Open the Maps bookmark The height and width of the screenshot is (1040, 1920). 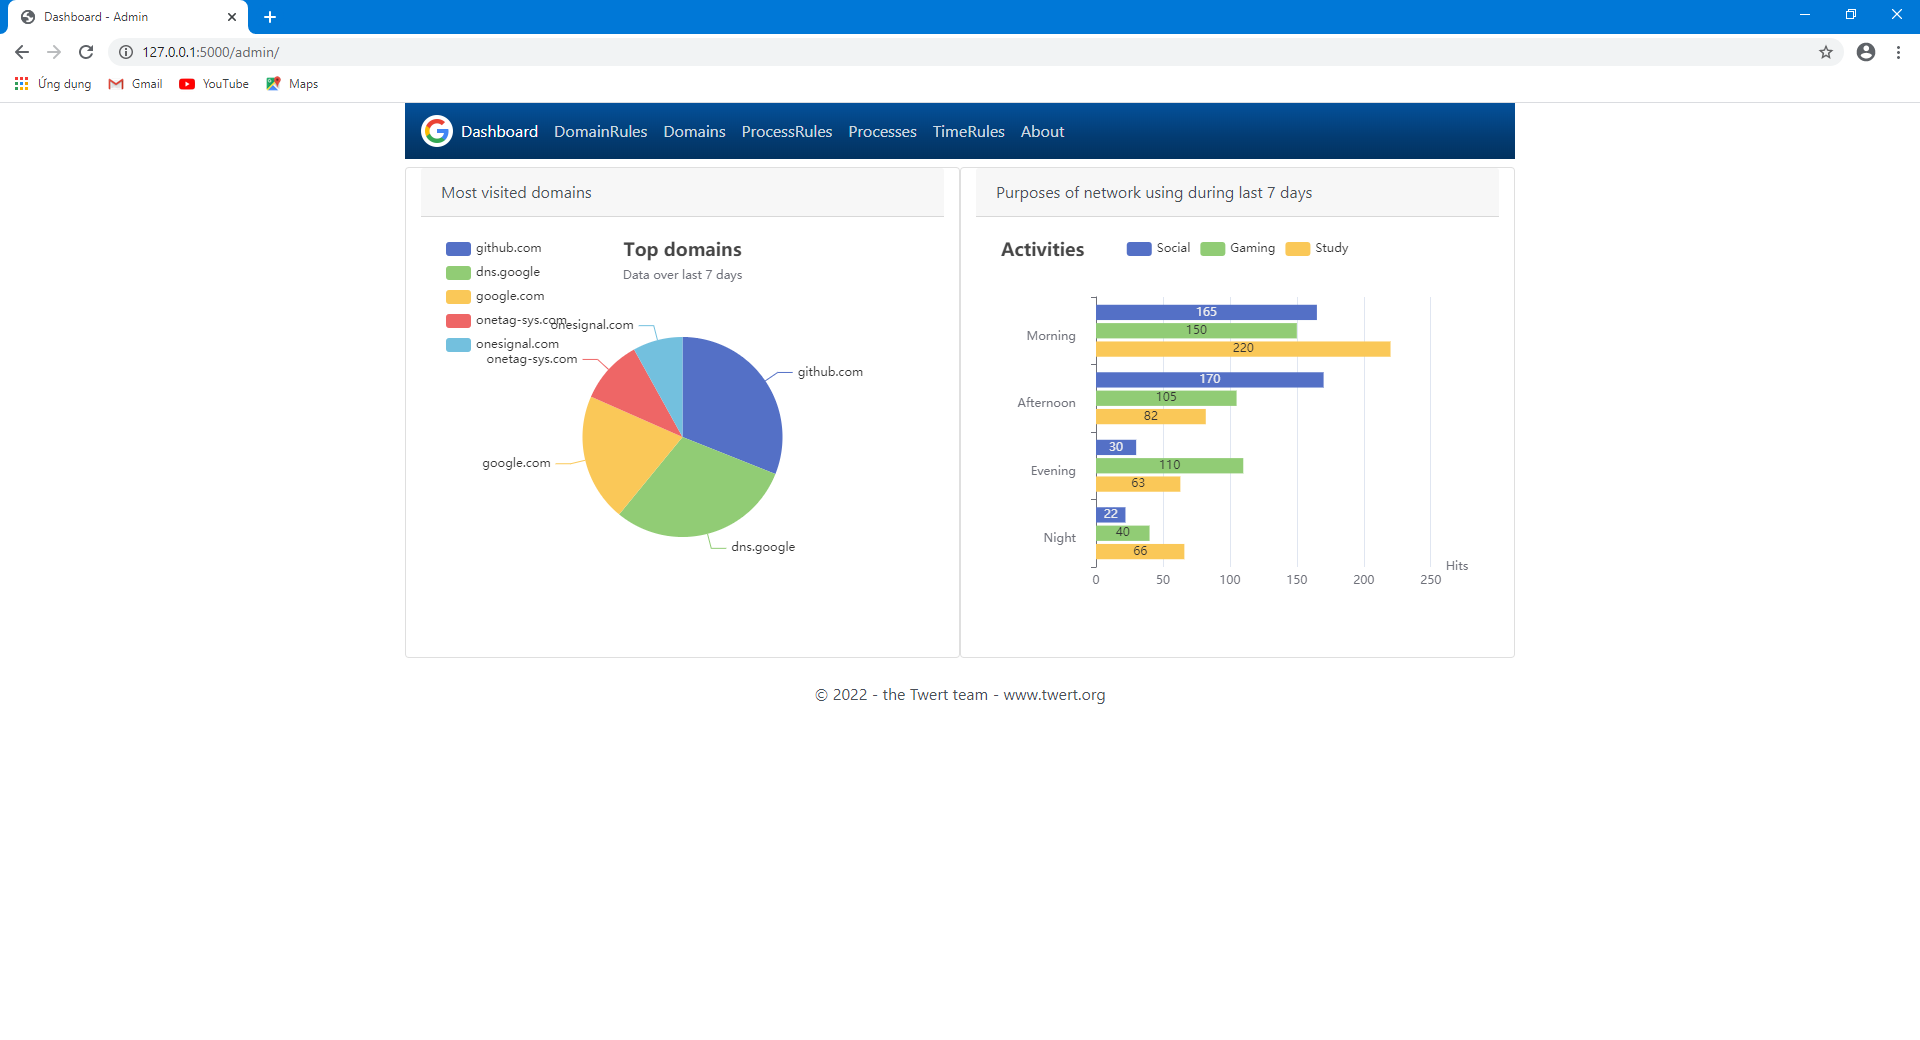(292, 84)
